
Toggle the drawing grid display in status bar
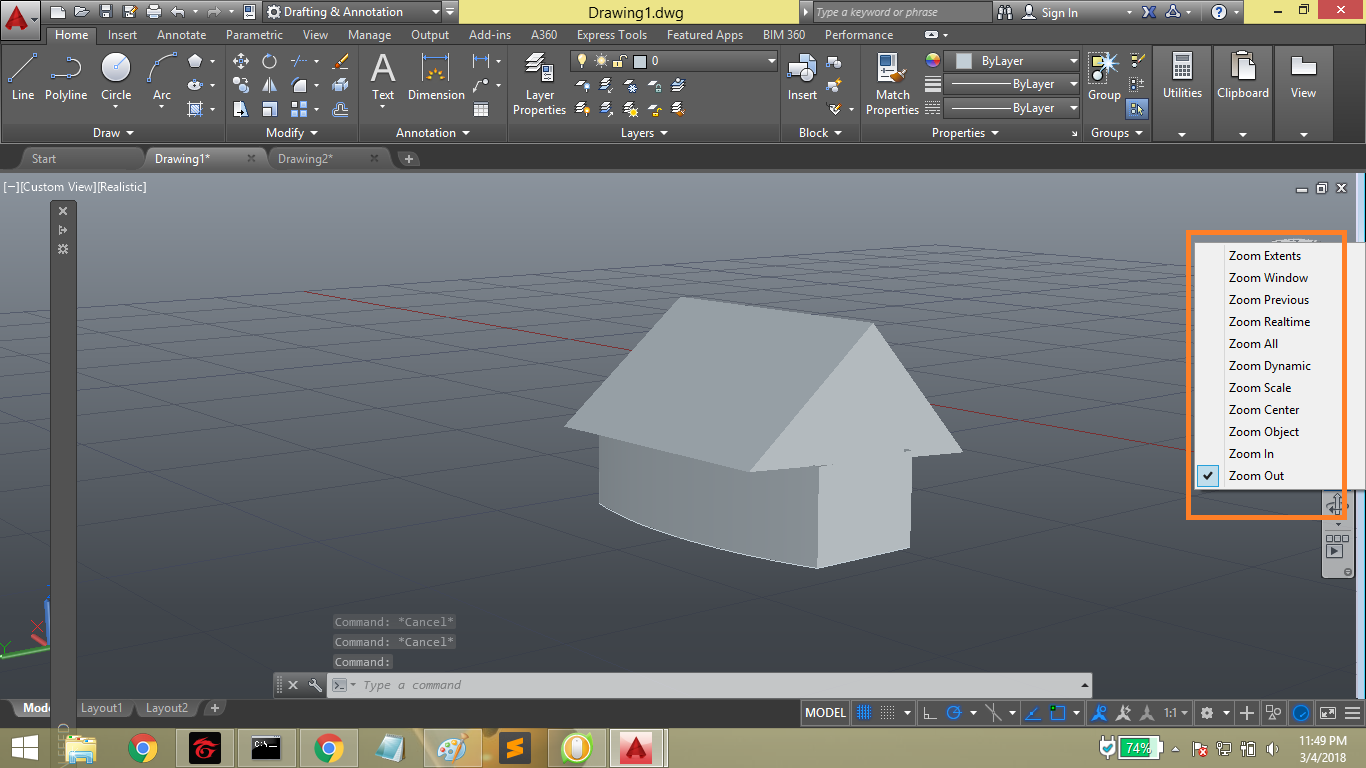[x=864, y=713]
